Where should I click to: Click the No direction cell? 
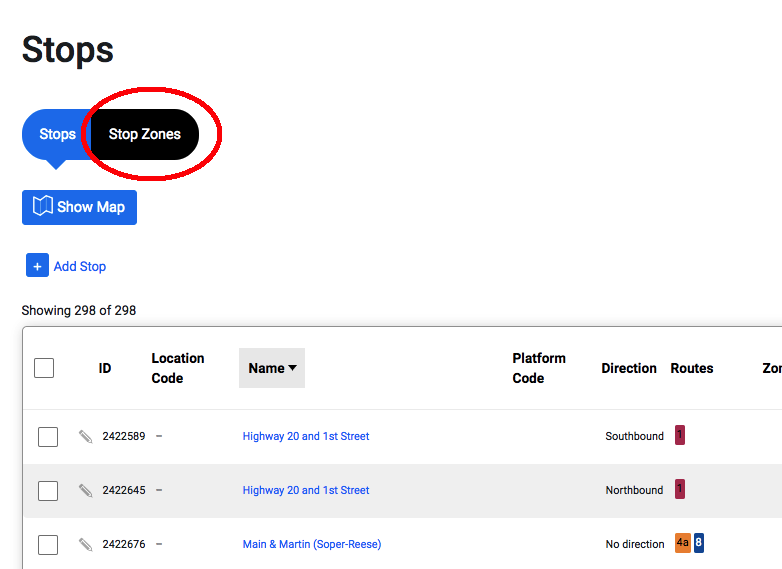(x=635, y=544)
